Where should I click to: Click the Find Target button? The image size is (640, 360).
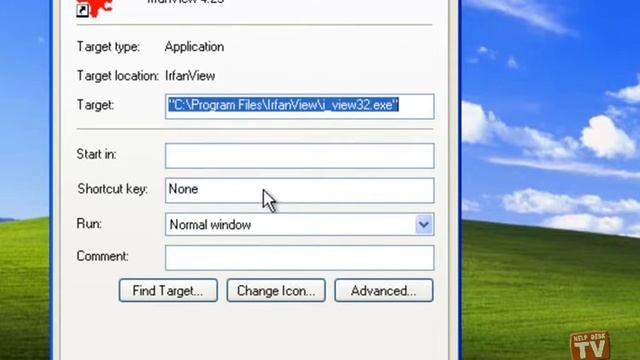168,291
